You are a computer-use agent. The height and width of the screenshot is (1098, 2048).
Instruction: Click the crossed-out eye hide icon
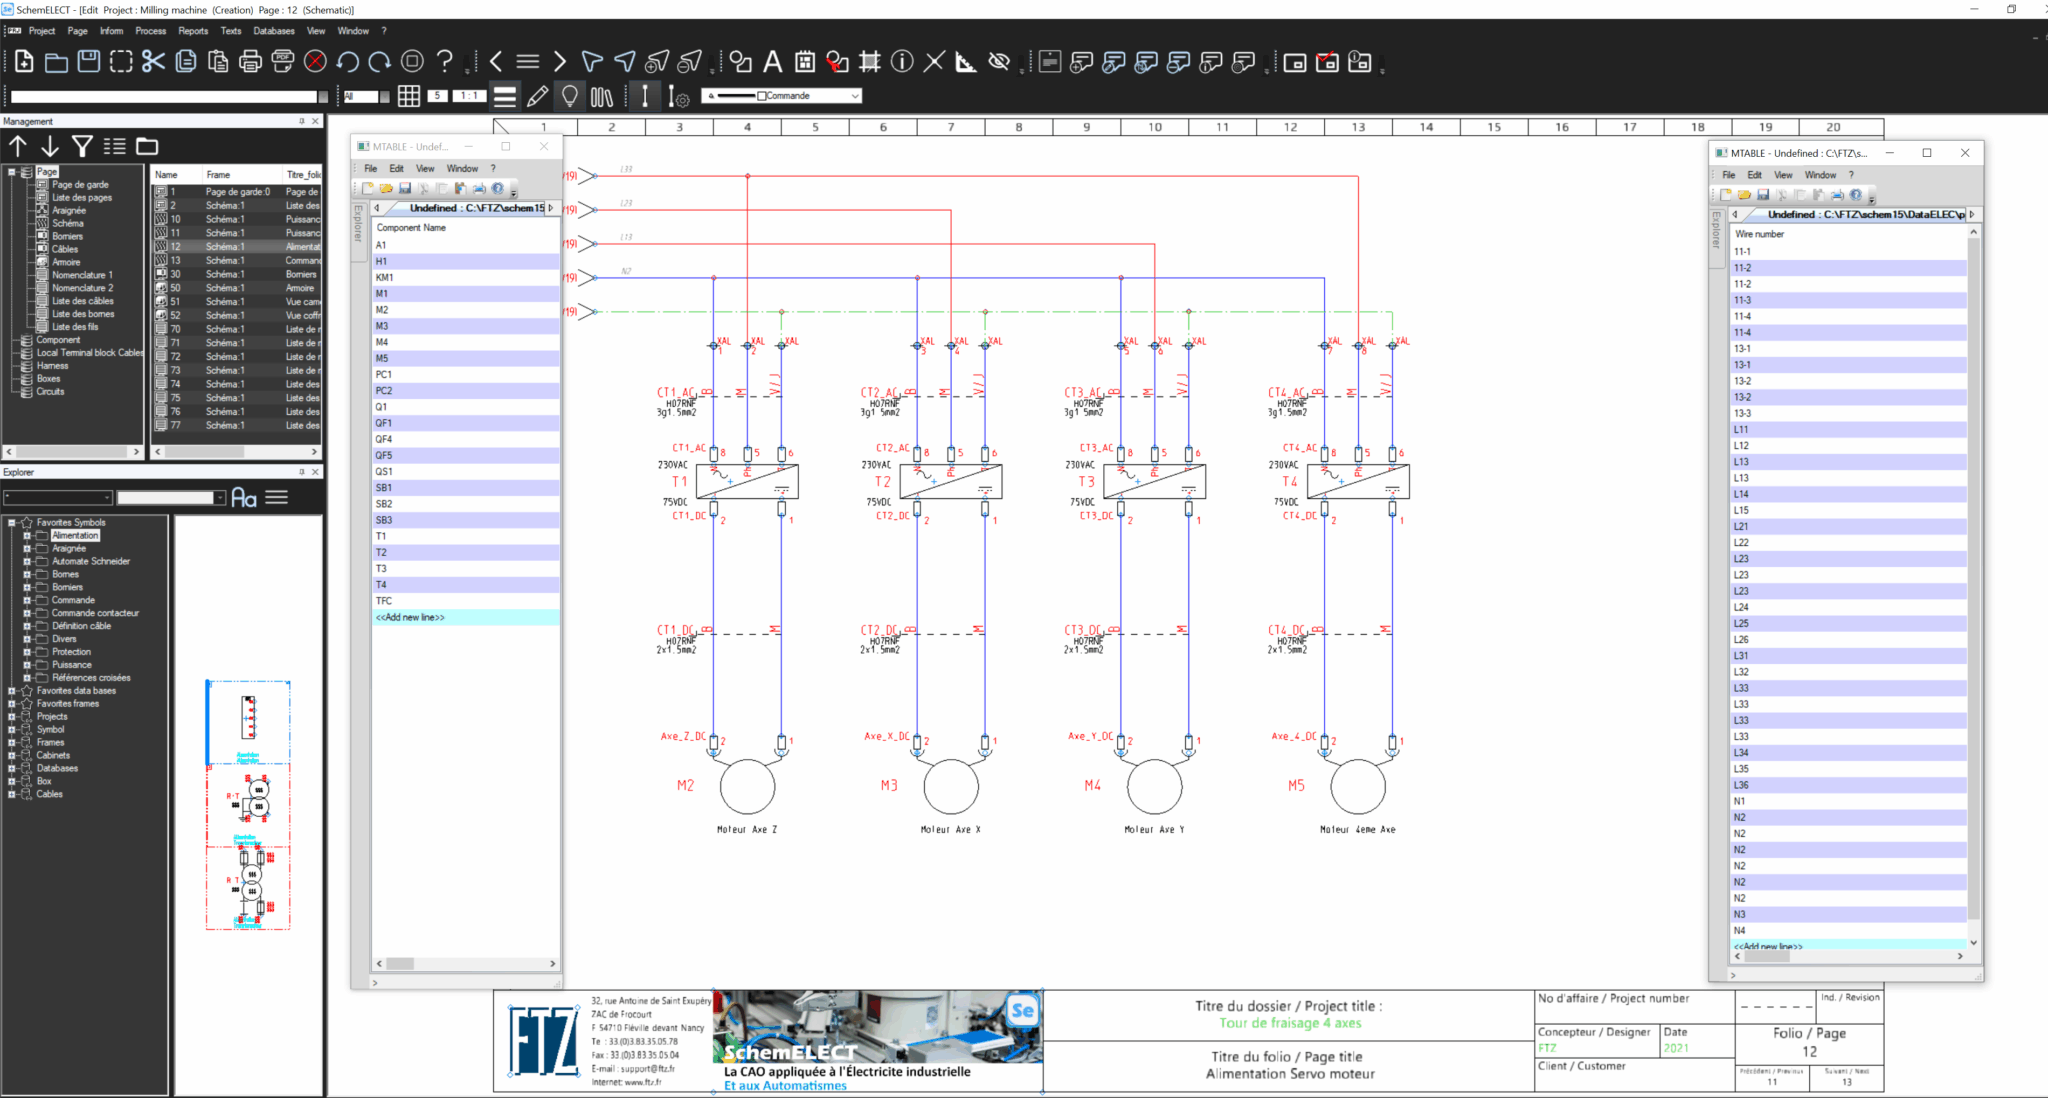(998, 62)
